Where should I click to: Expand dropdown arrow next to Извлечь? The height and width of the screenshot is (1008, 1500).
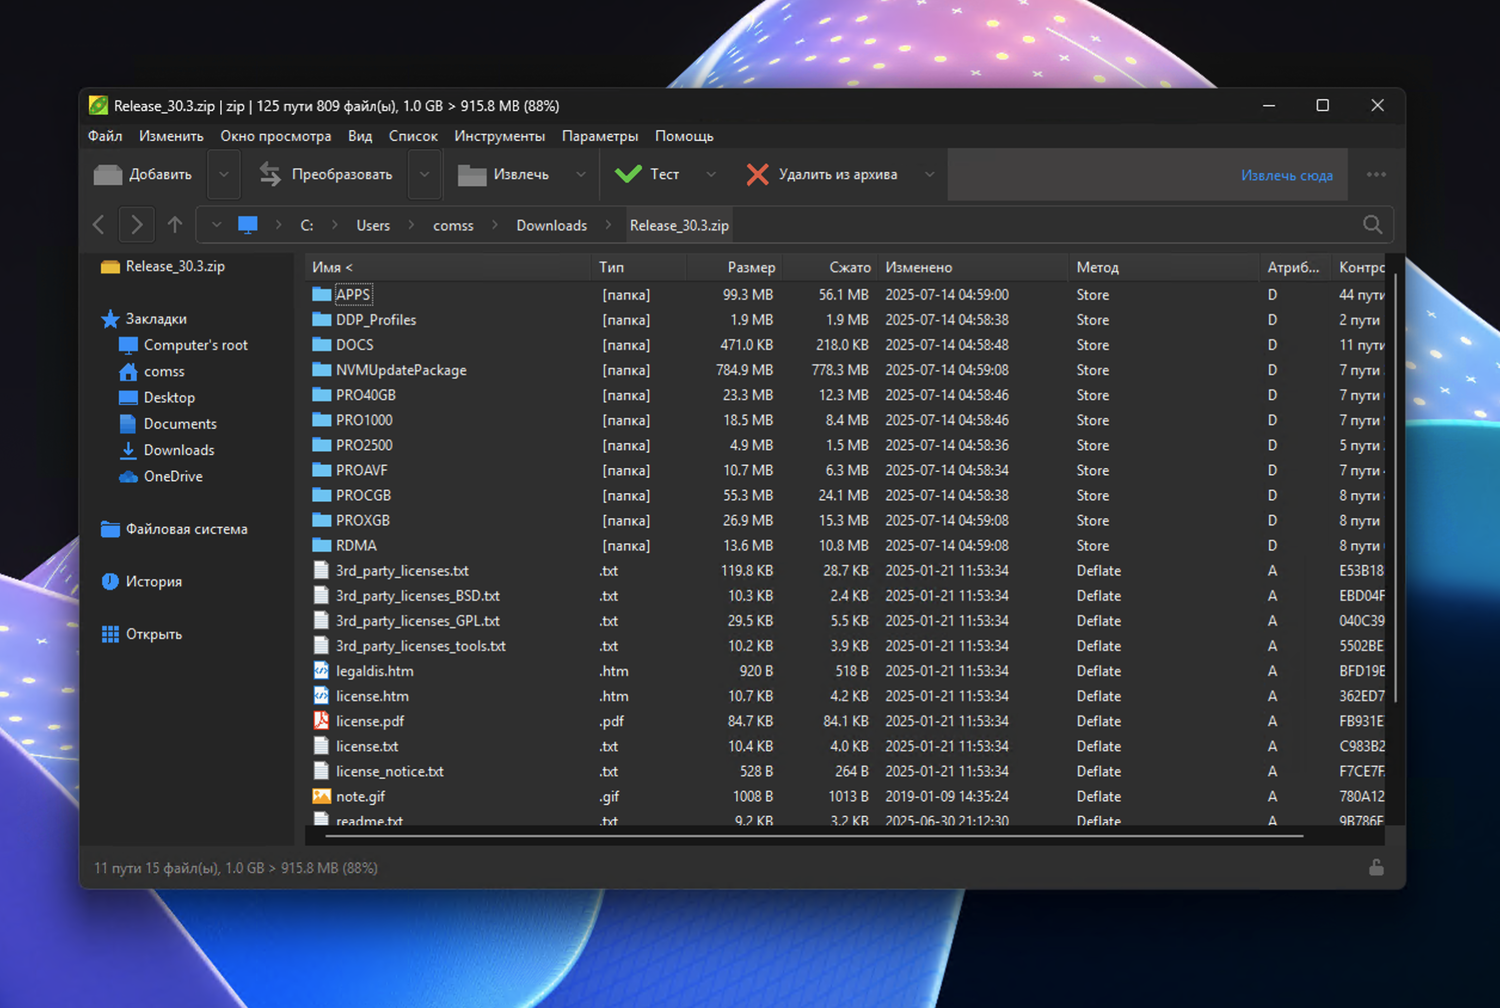pos(581,175)
